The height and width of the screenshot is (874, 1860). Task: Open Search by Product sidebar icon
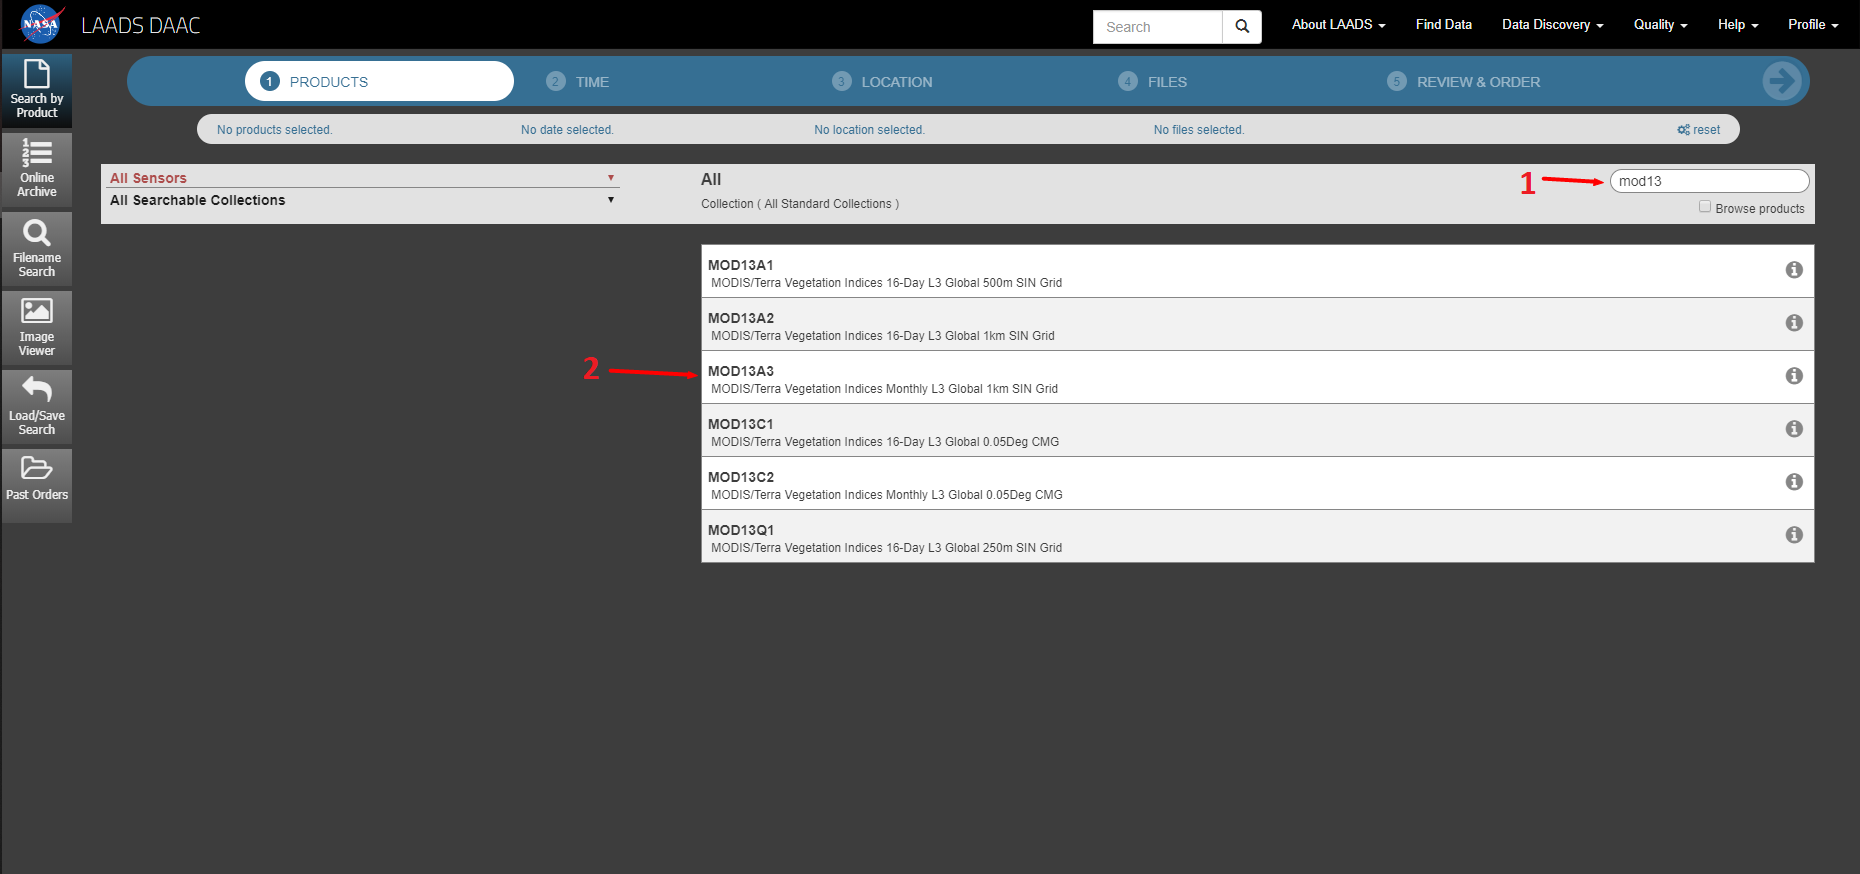pyautogui.click(x=37, y=89)
